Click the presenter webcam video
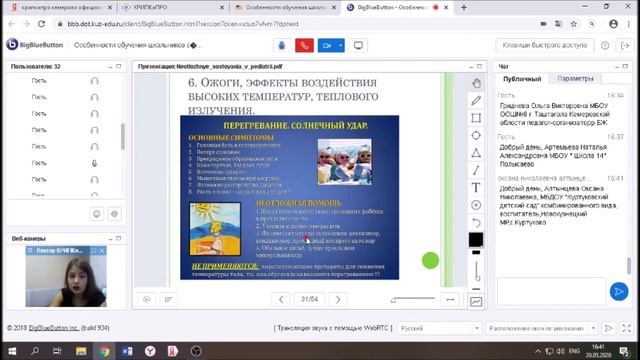Viewport: 640px width, 360px height. coord(66,280)
